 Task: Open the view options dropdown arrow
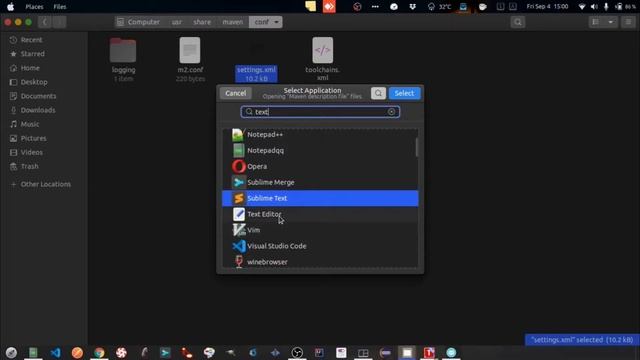click(x=611, y=22)
